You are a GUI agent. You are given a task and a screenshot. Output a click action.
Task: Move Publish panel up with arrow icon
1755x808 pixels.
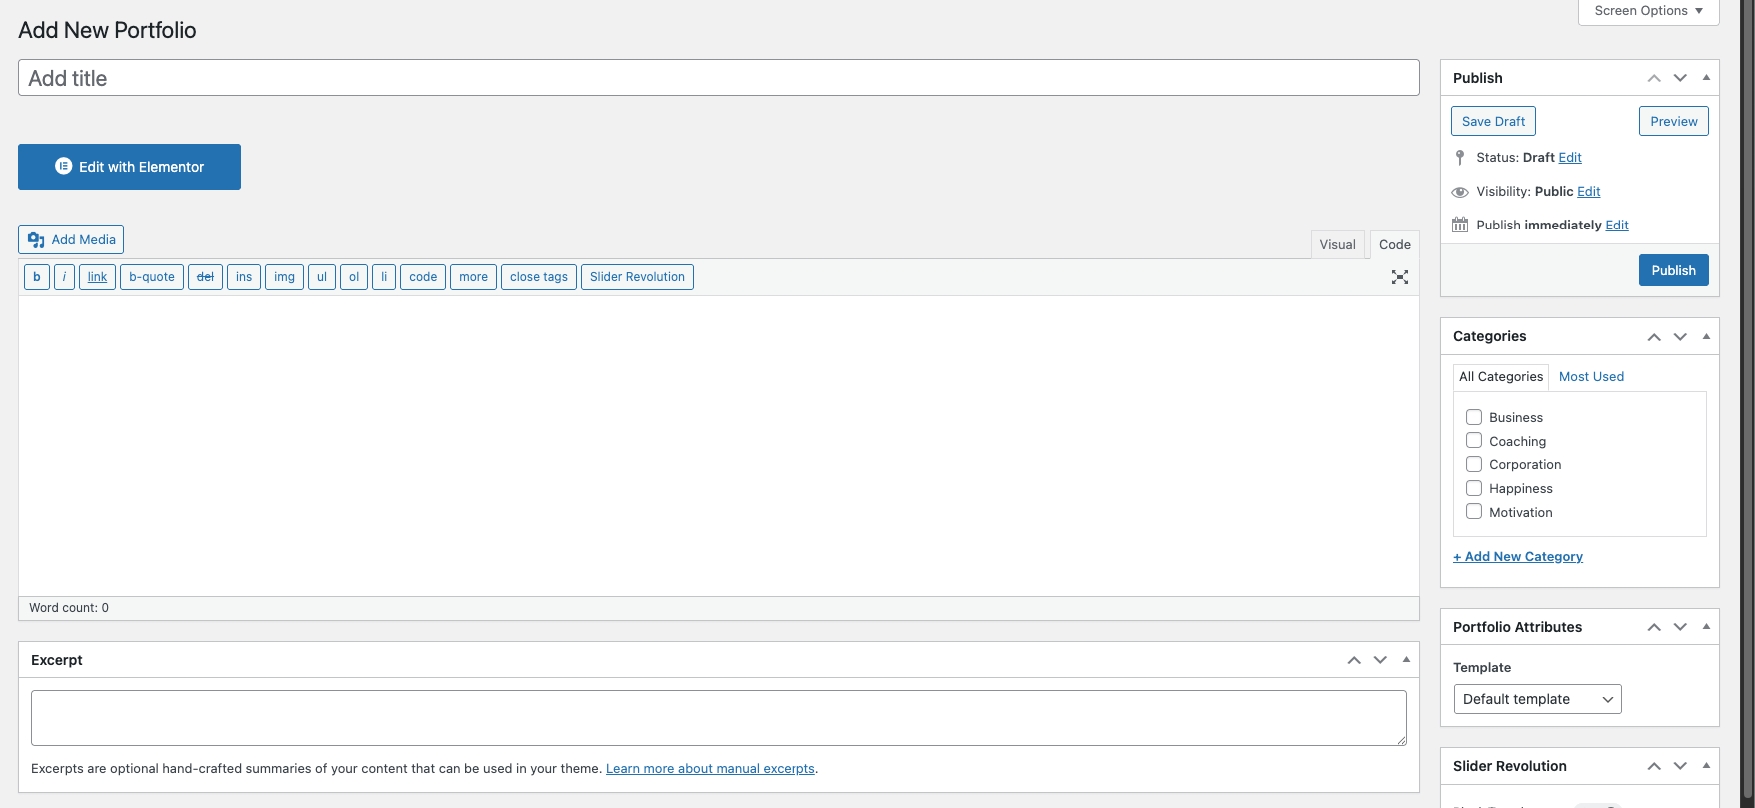click(1654, 78)
